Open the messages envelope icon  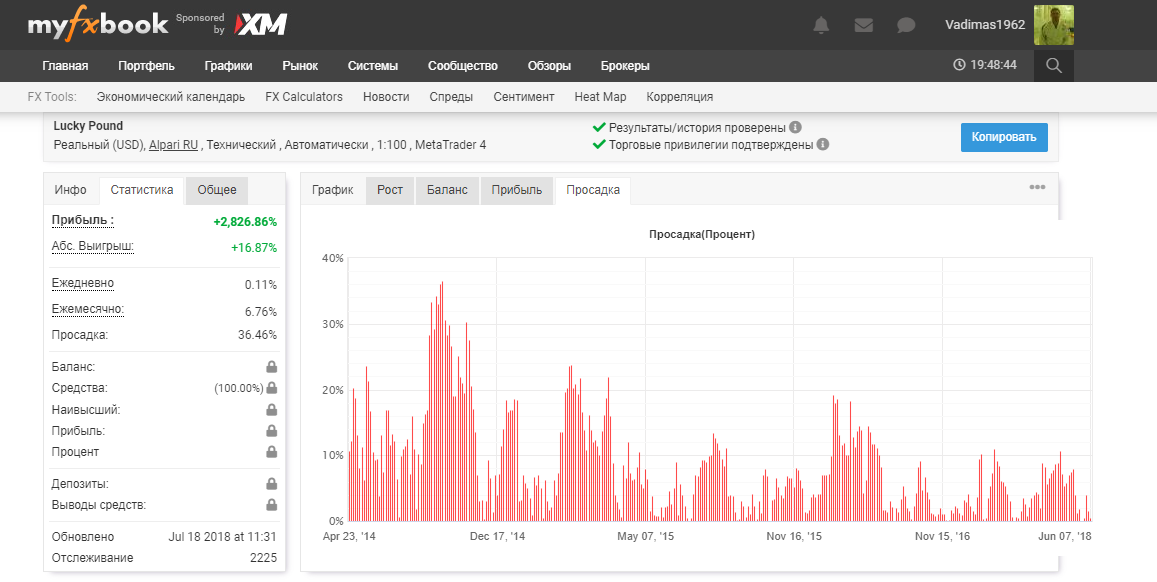(863, 25)
